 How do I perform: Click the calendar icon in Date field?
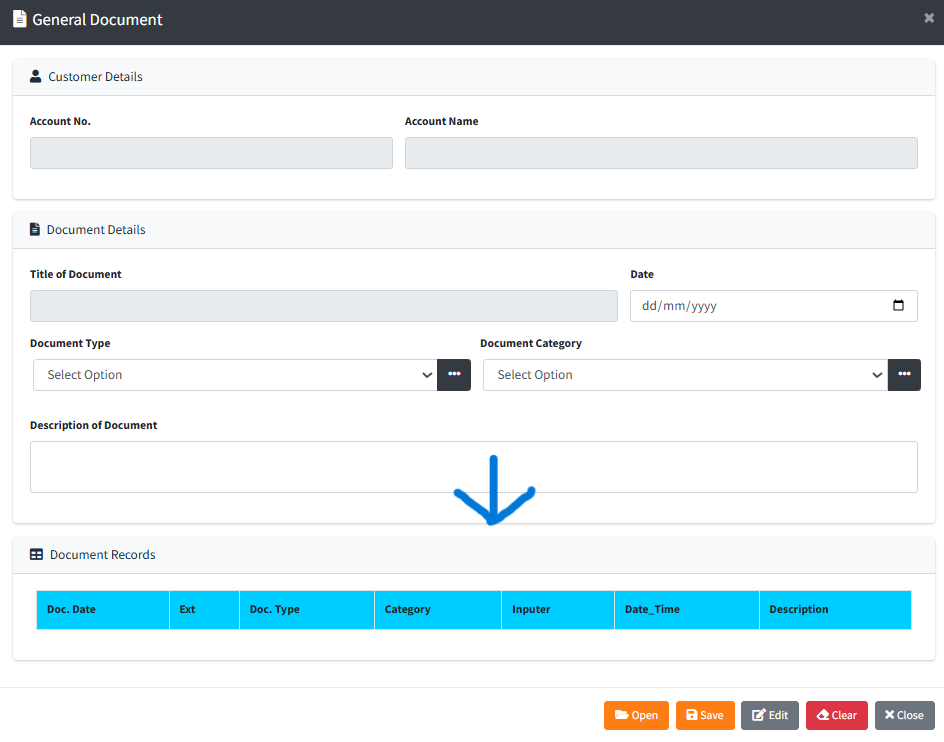pos(898,306)
